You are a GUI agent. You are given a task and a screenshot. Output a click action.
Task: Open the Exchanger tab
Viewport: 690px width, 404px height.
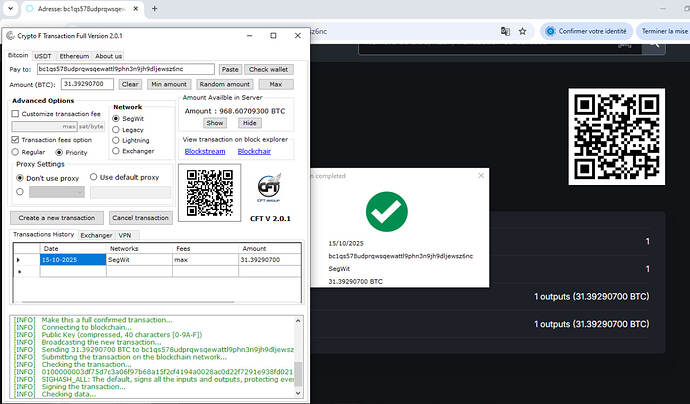[96, 235]
